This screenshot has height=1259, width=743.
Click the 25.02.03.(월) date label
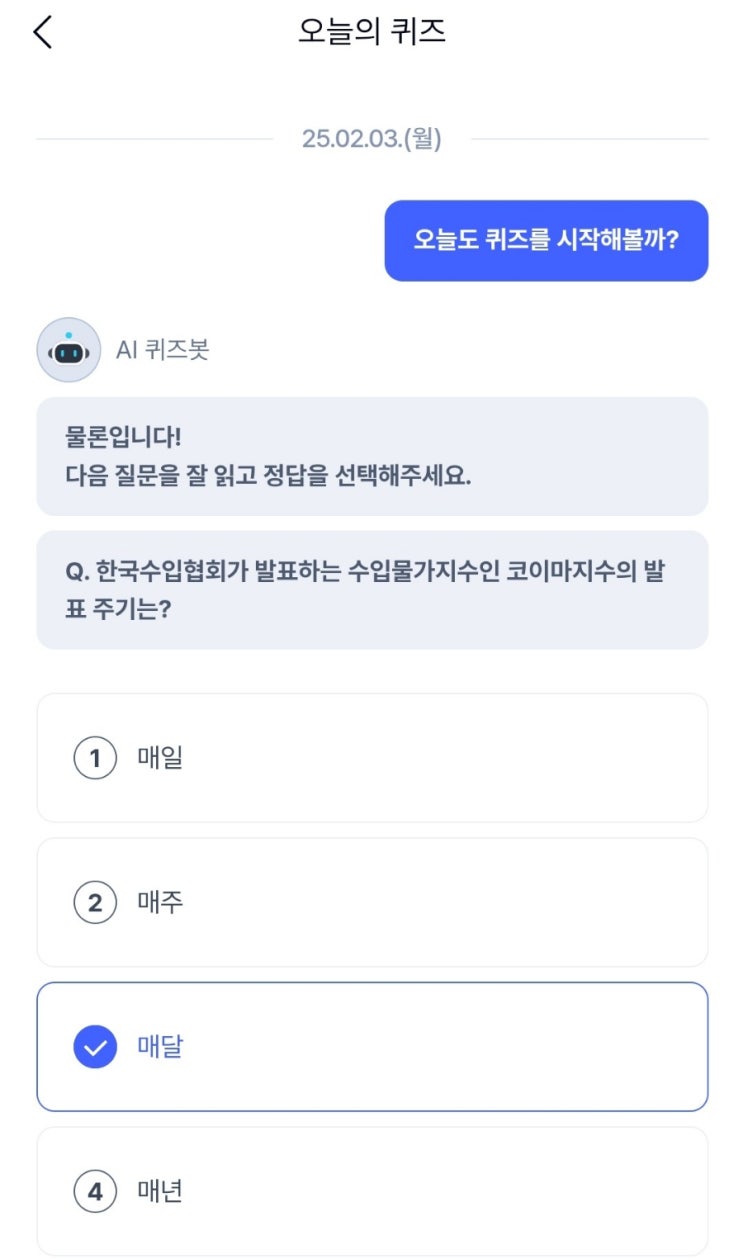point(371,139)
